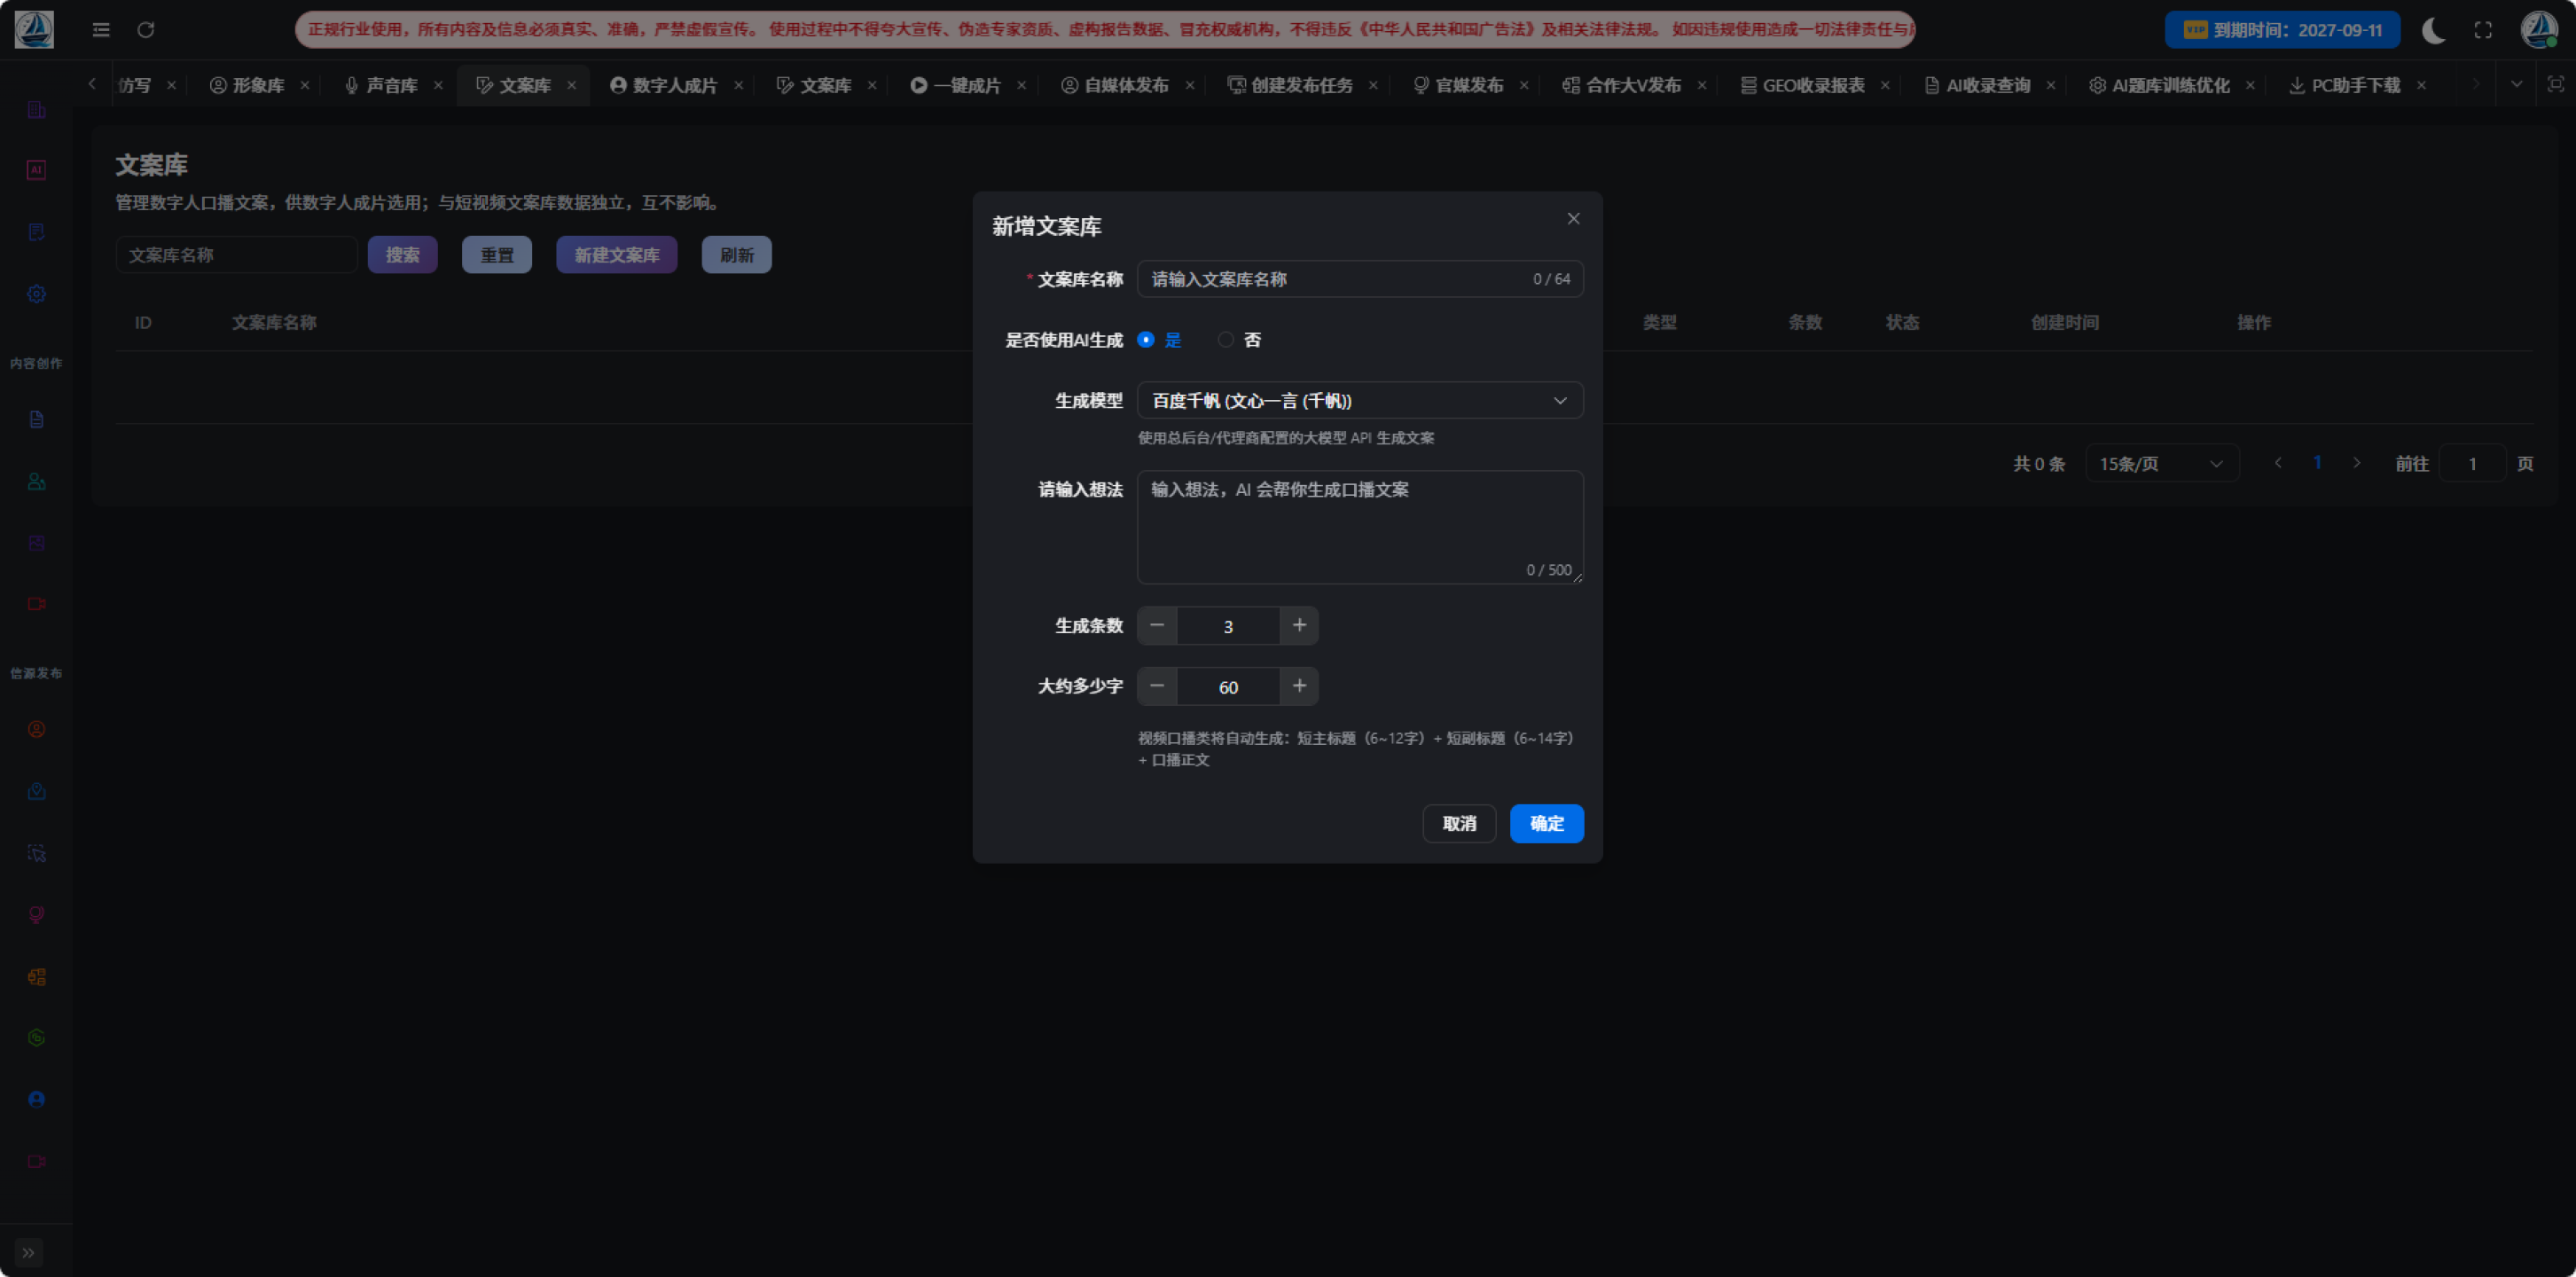The width and height of the screenshot is (2576, 1277).
Task: Click the 文案库名称 search field
Action: coord(236,255)
